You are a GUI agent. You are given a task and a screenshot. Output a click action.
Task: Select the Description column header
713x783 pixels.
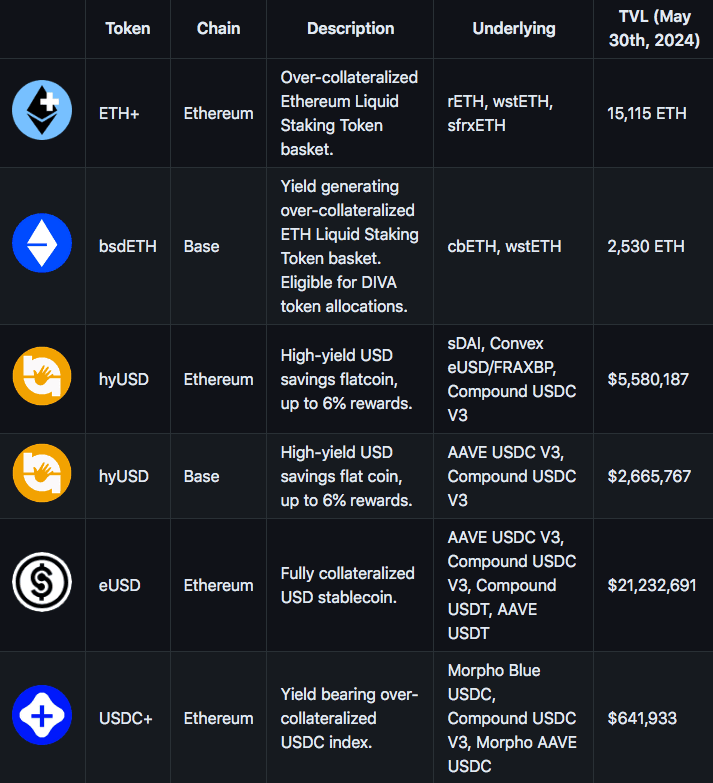pos(350,28)
